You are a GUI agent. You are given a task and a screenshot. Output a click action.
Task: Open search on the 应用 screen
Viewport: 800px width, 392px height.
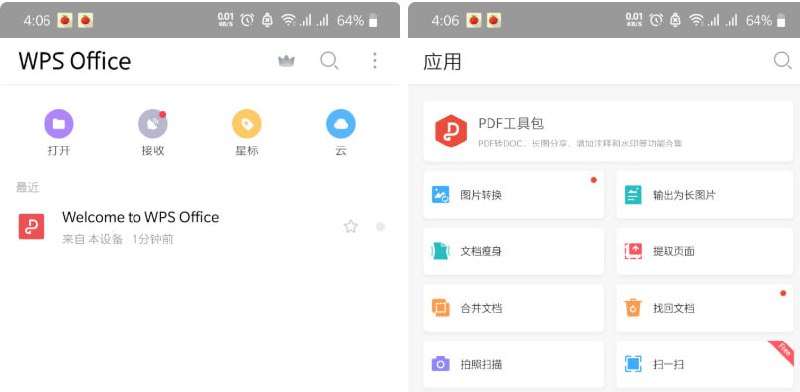tap(782, 61)
